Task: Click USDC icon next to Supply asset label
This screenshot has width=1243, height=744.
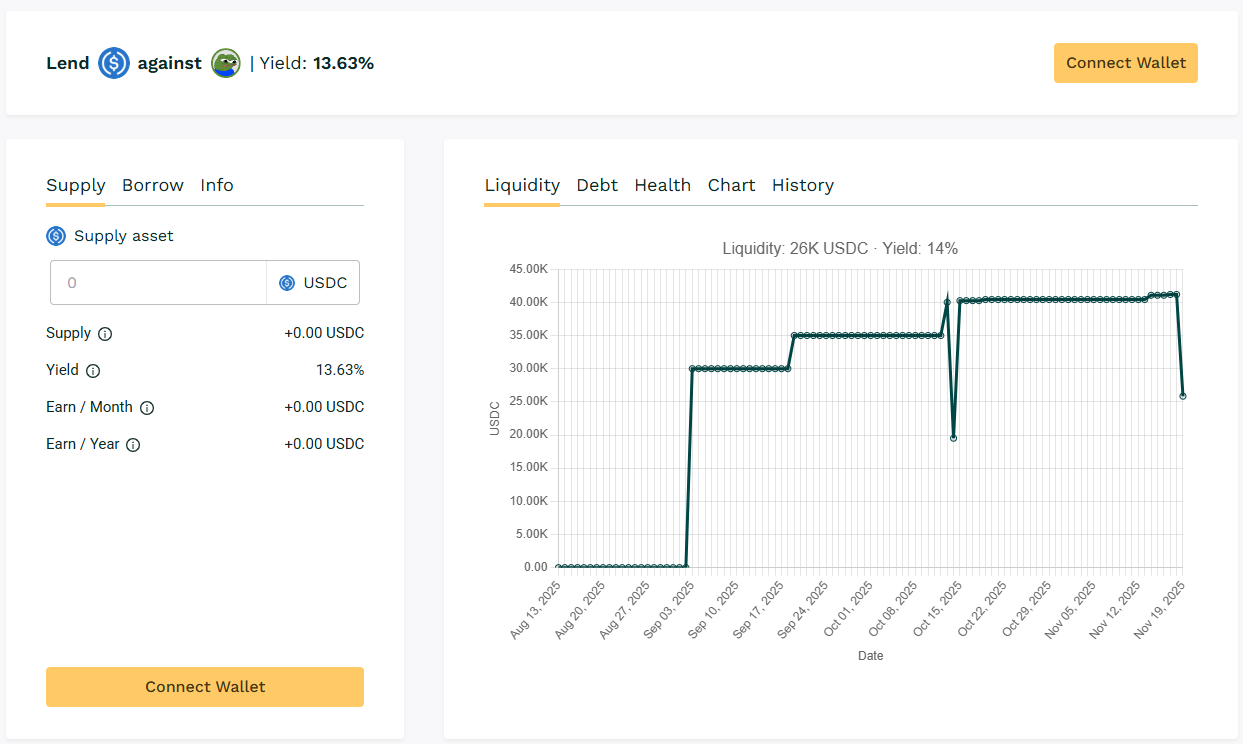Action: (56, 236)
